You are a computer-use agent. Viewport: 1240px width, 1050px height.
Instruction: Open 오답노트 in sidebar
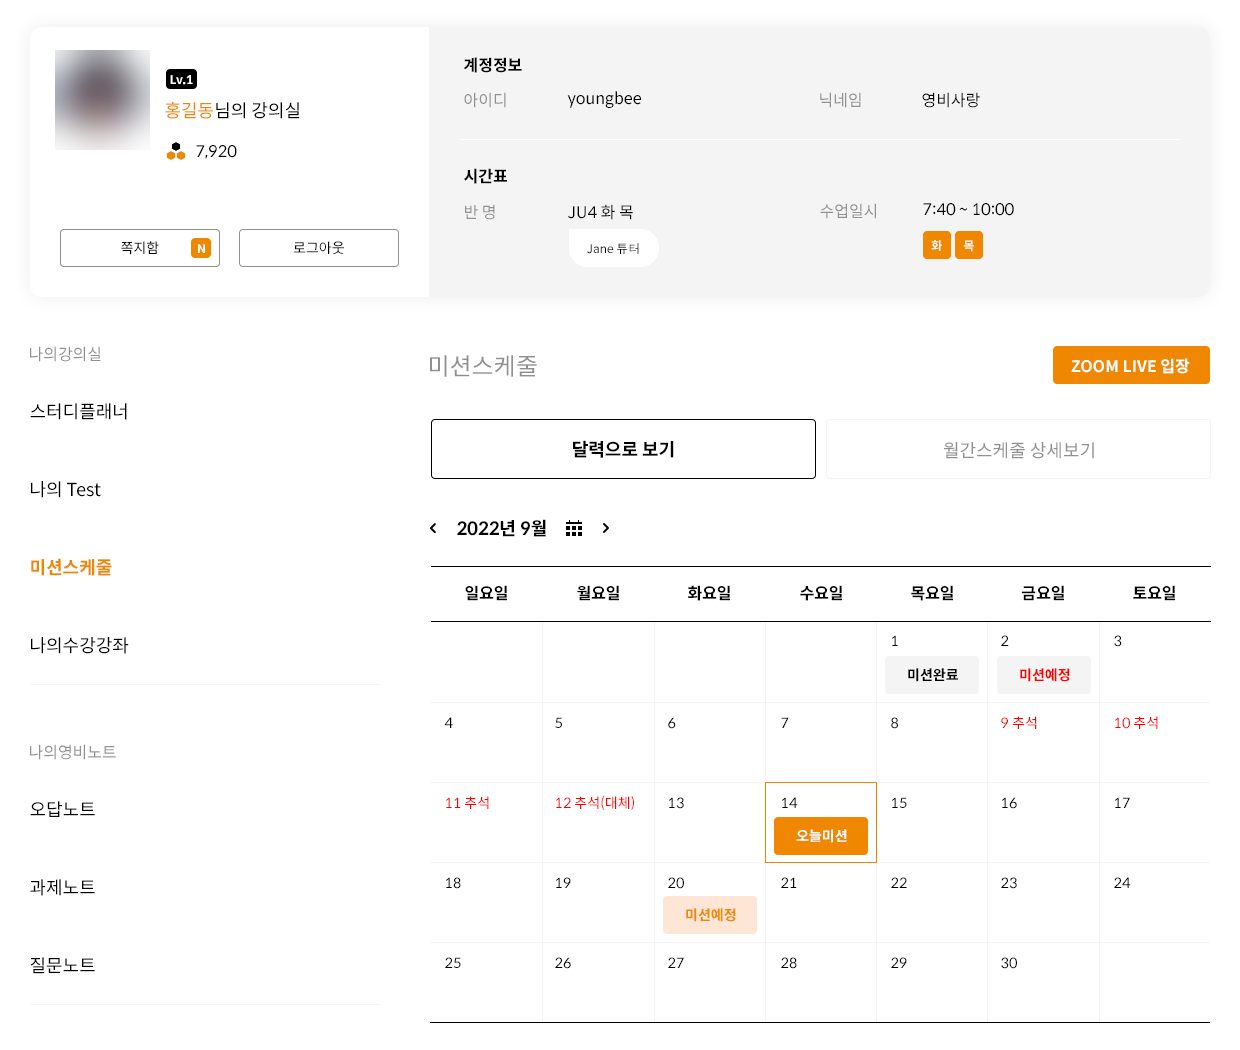tap(62, 809)
